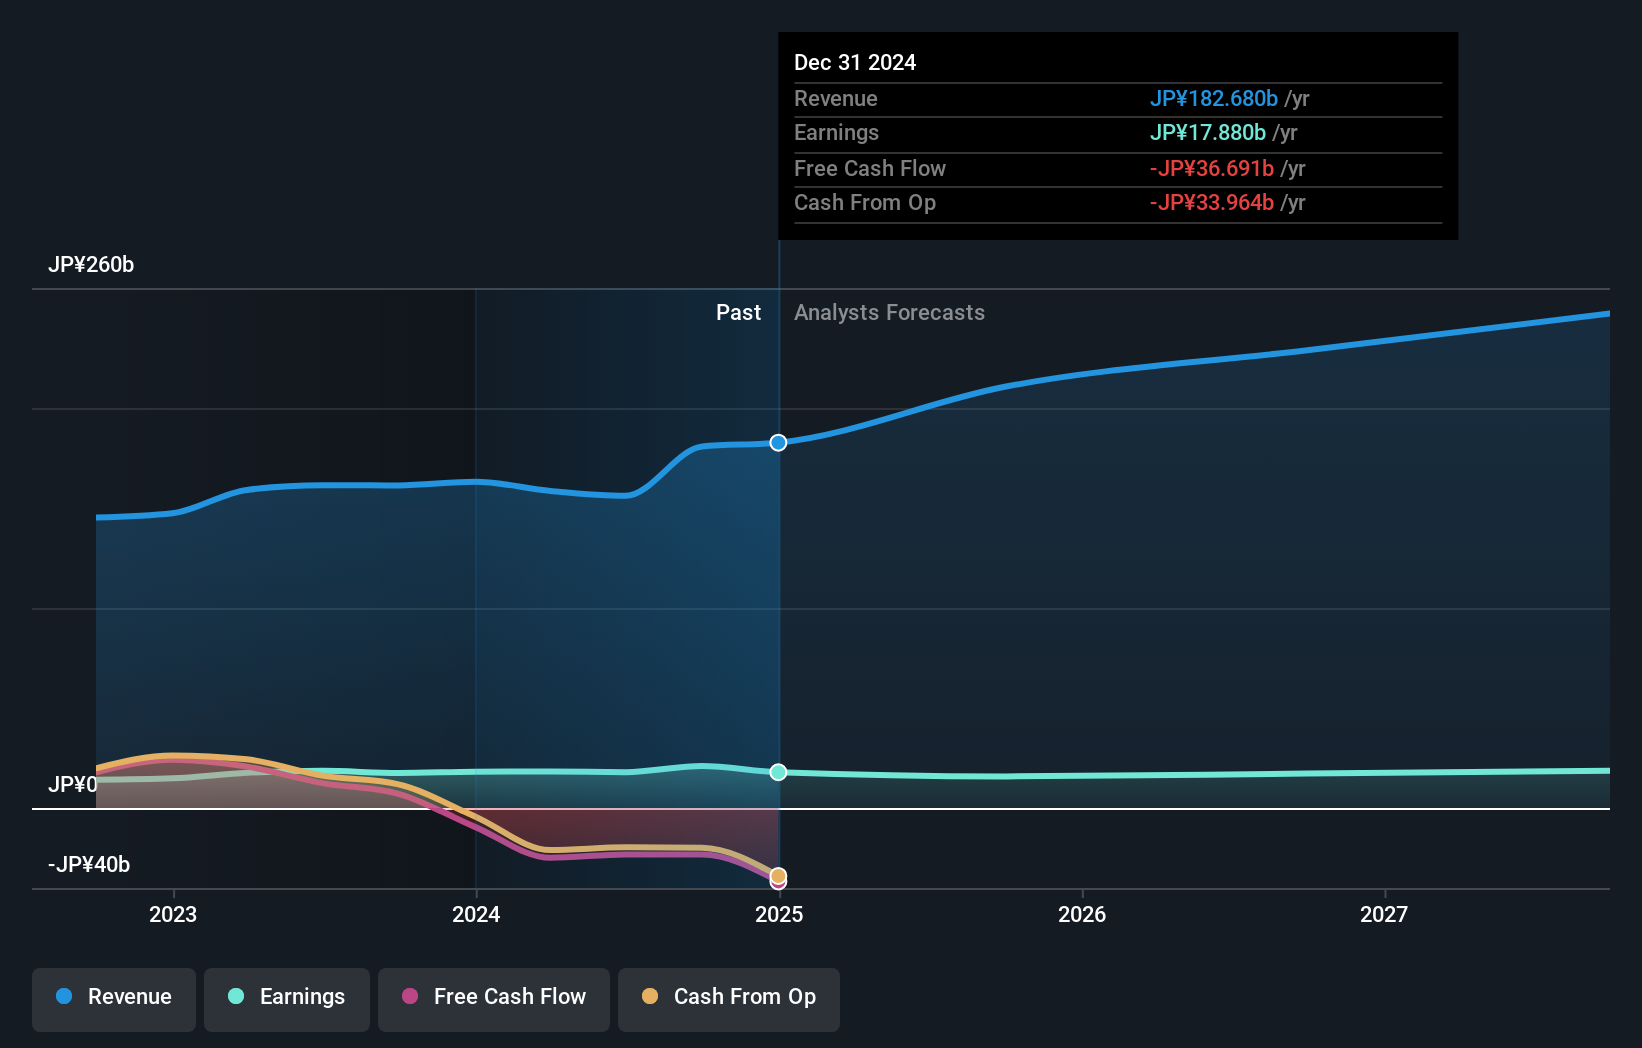Screen dimensions: 1642x1048
Task: Select the 2027 x-axis label
Action: (1384, 914)
